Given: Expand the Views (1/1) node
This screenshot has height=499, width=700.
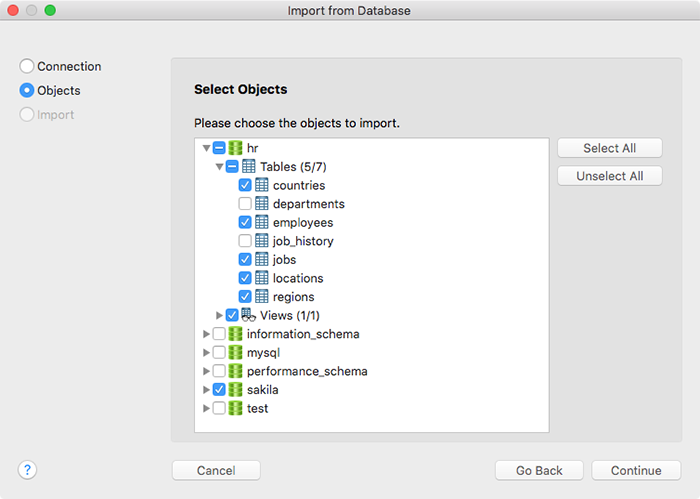Looking at the screenshot, I should 219,316.
